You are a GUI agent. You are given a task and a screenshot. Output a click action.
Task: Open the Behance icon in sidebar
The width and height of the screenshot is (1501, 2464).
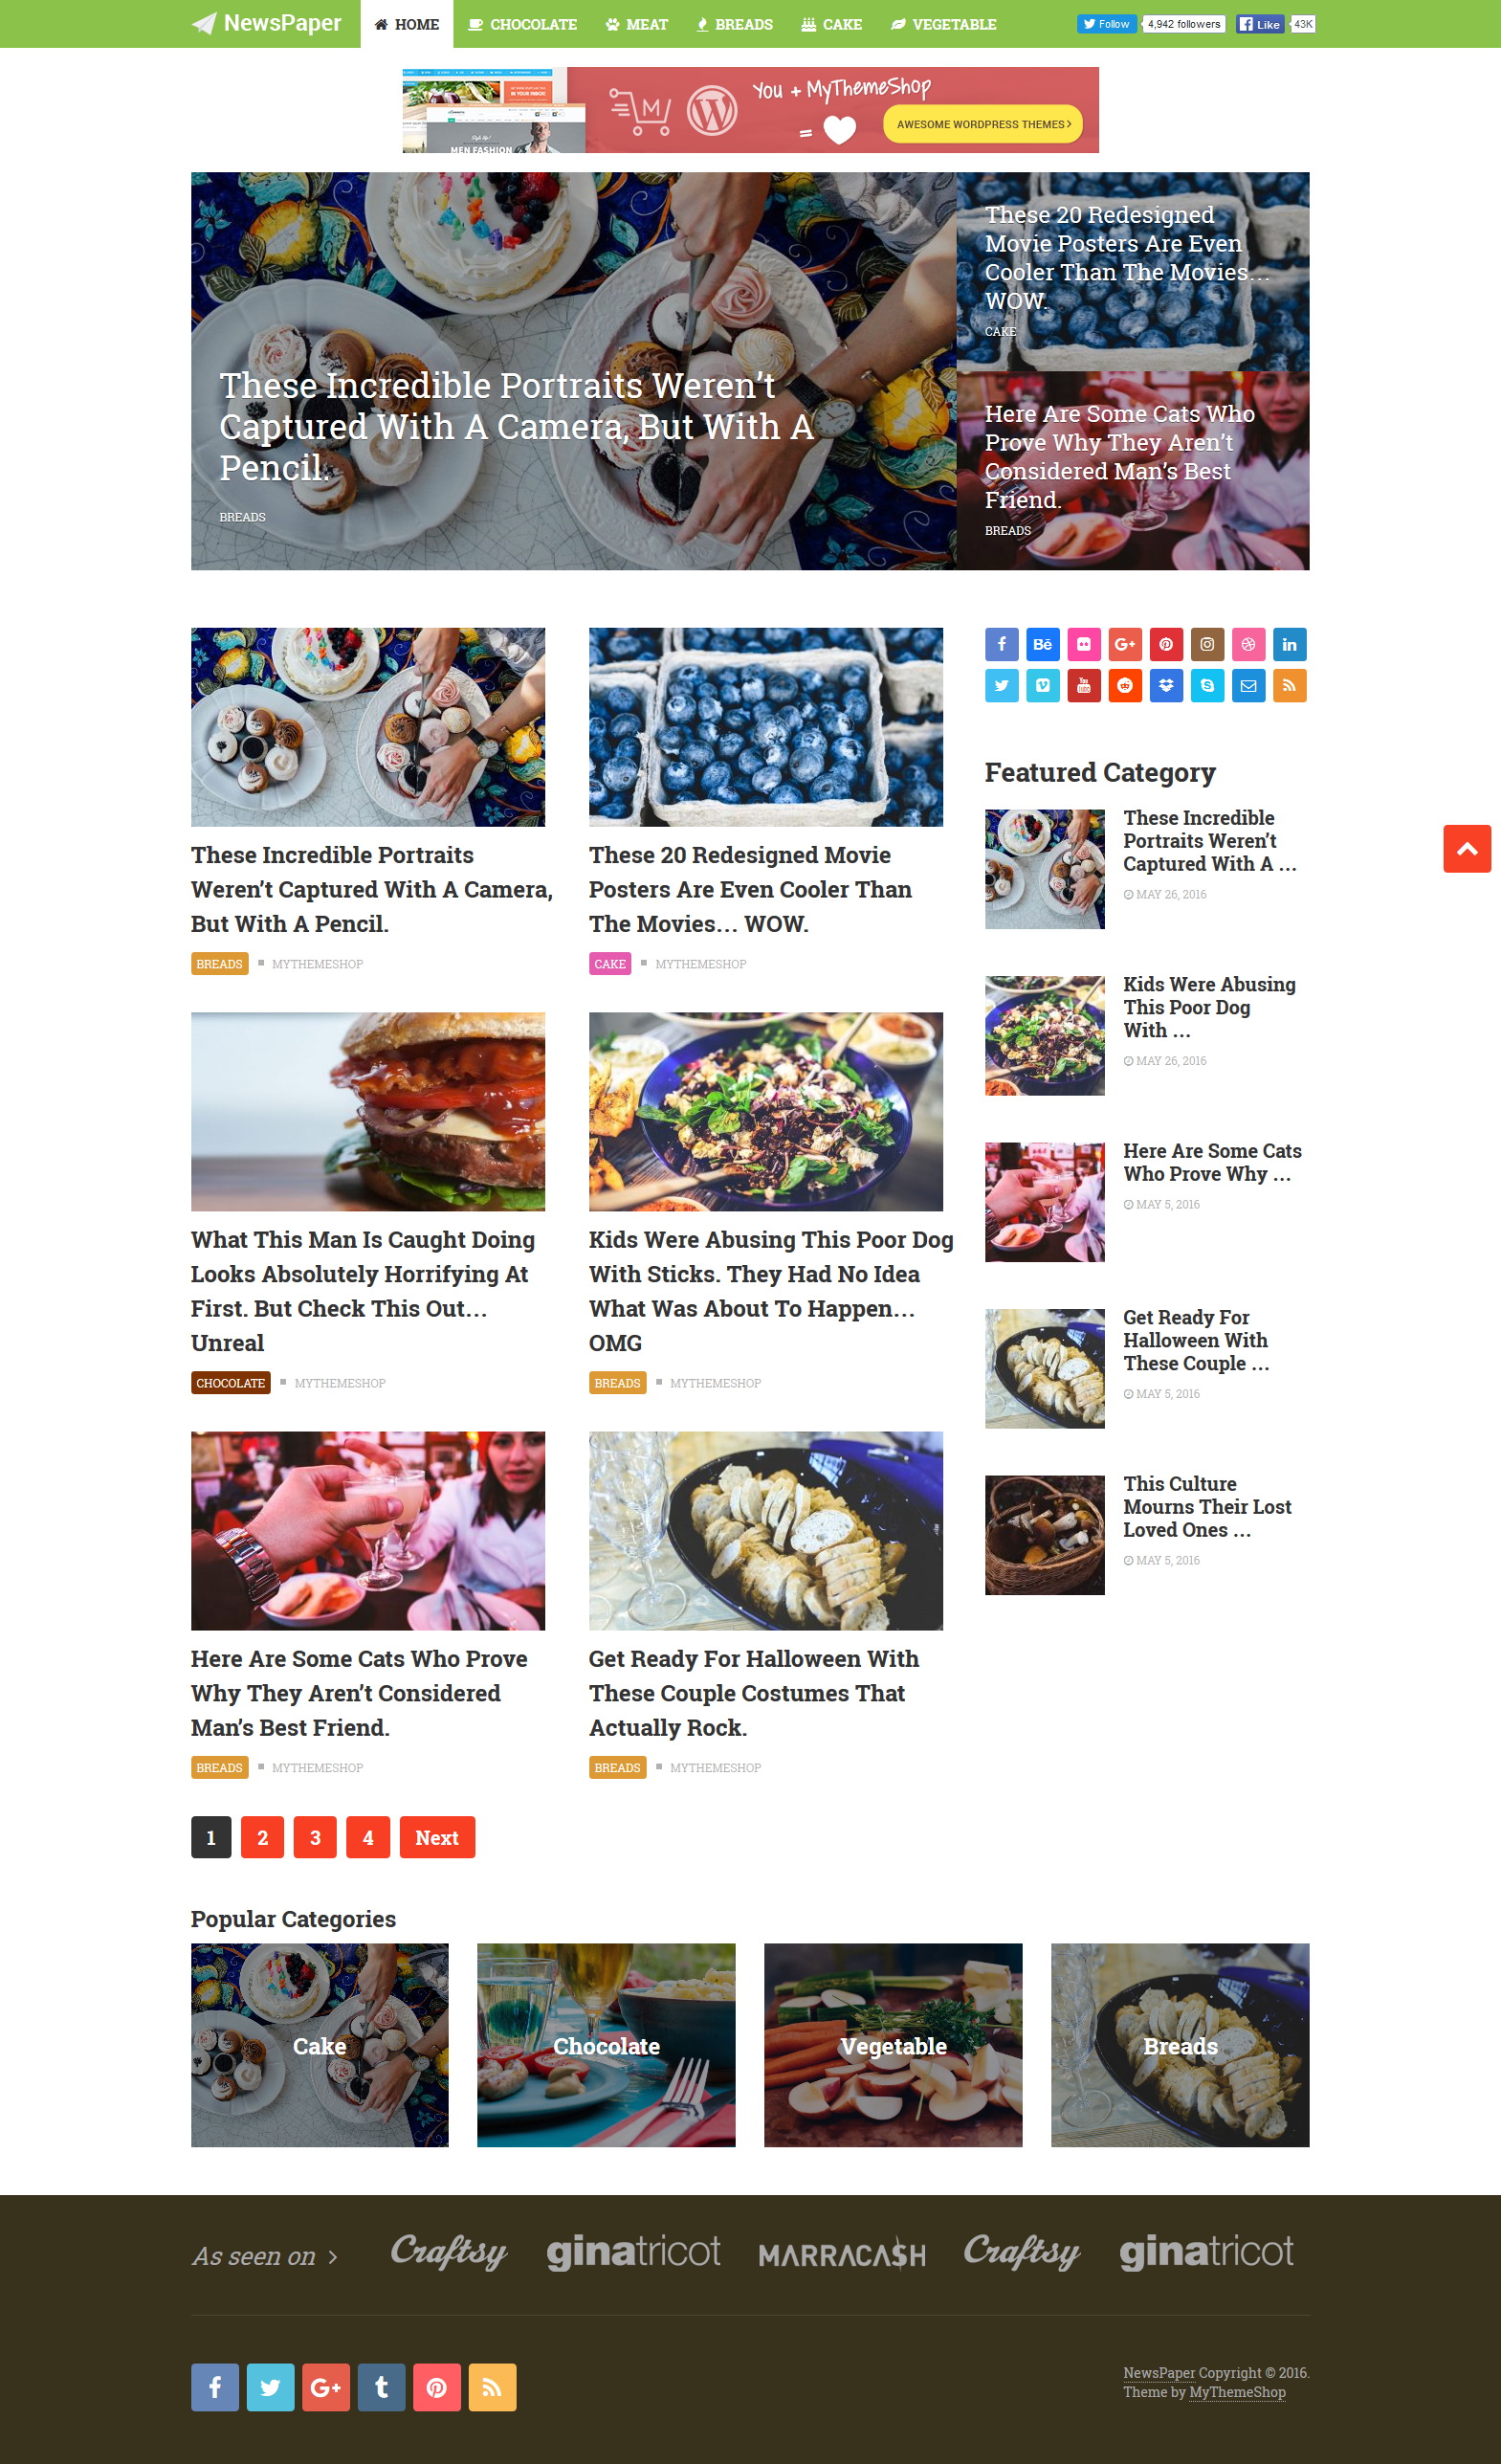tap(1042, 644)
